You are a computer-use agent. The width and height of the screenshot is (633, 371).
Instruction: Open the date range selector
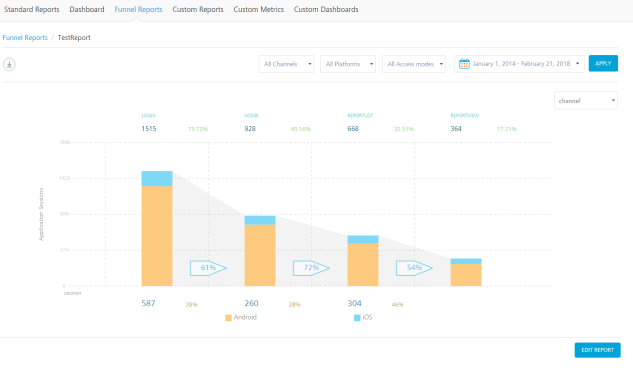(x=519, y=64)
